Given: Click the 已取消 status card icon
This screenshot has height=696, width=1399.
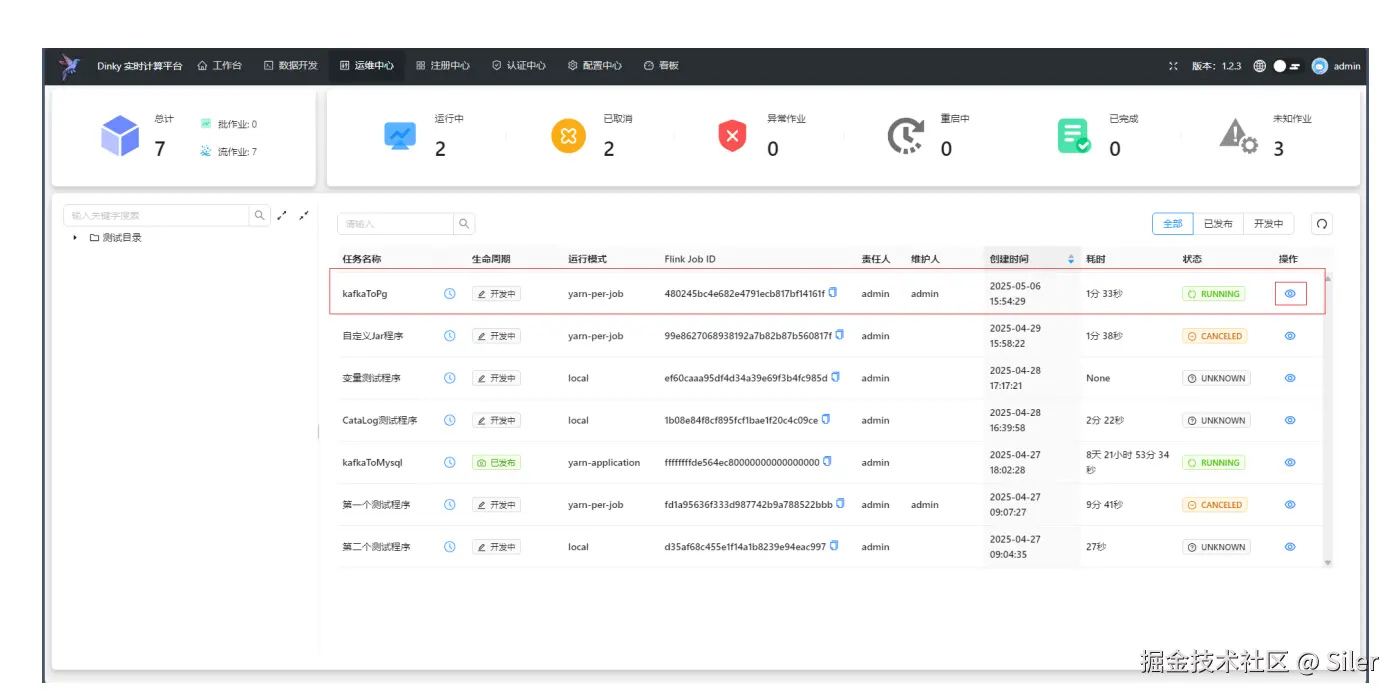Looking at the screenshot, I should (x=568, y=136).
